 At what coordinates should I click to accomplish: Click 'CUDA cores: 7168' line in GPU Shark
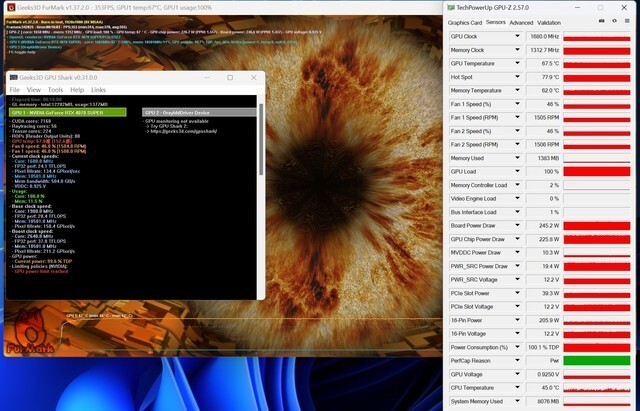click(x=31, y=121)
